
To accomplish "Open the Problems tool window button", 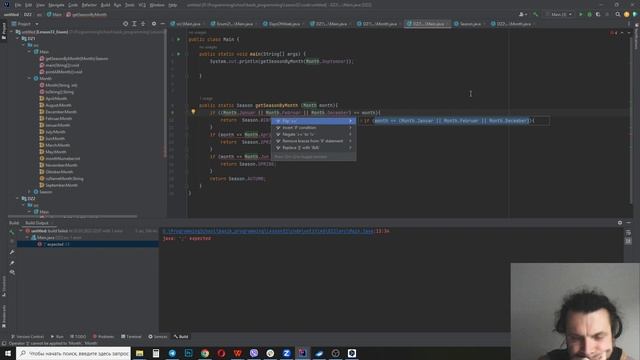I will pyautogui.click(x=103, y=337).
